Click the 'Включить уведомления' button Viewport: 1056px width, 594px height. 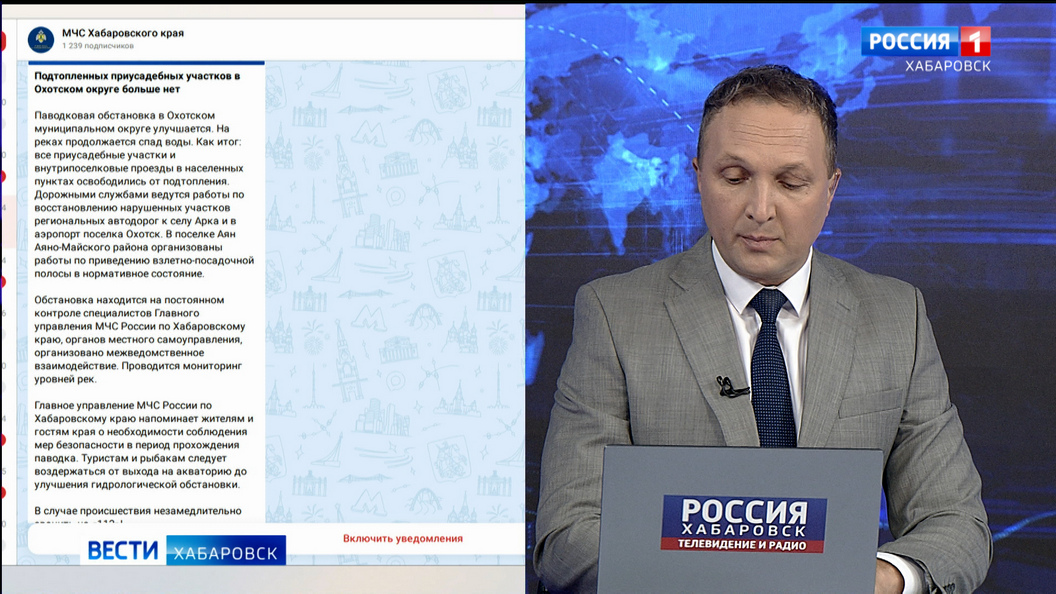[x=403, y=539]
